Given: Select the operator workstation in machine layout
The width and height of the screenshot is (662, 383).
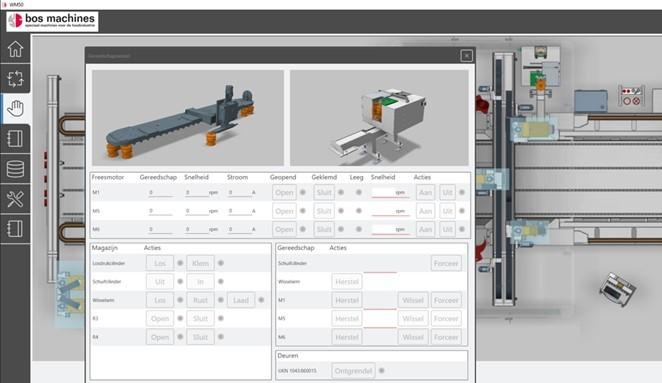Looking at the screenshot, I should coord(618,289).
